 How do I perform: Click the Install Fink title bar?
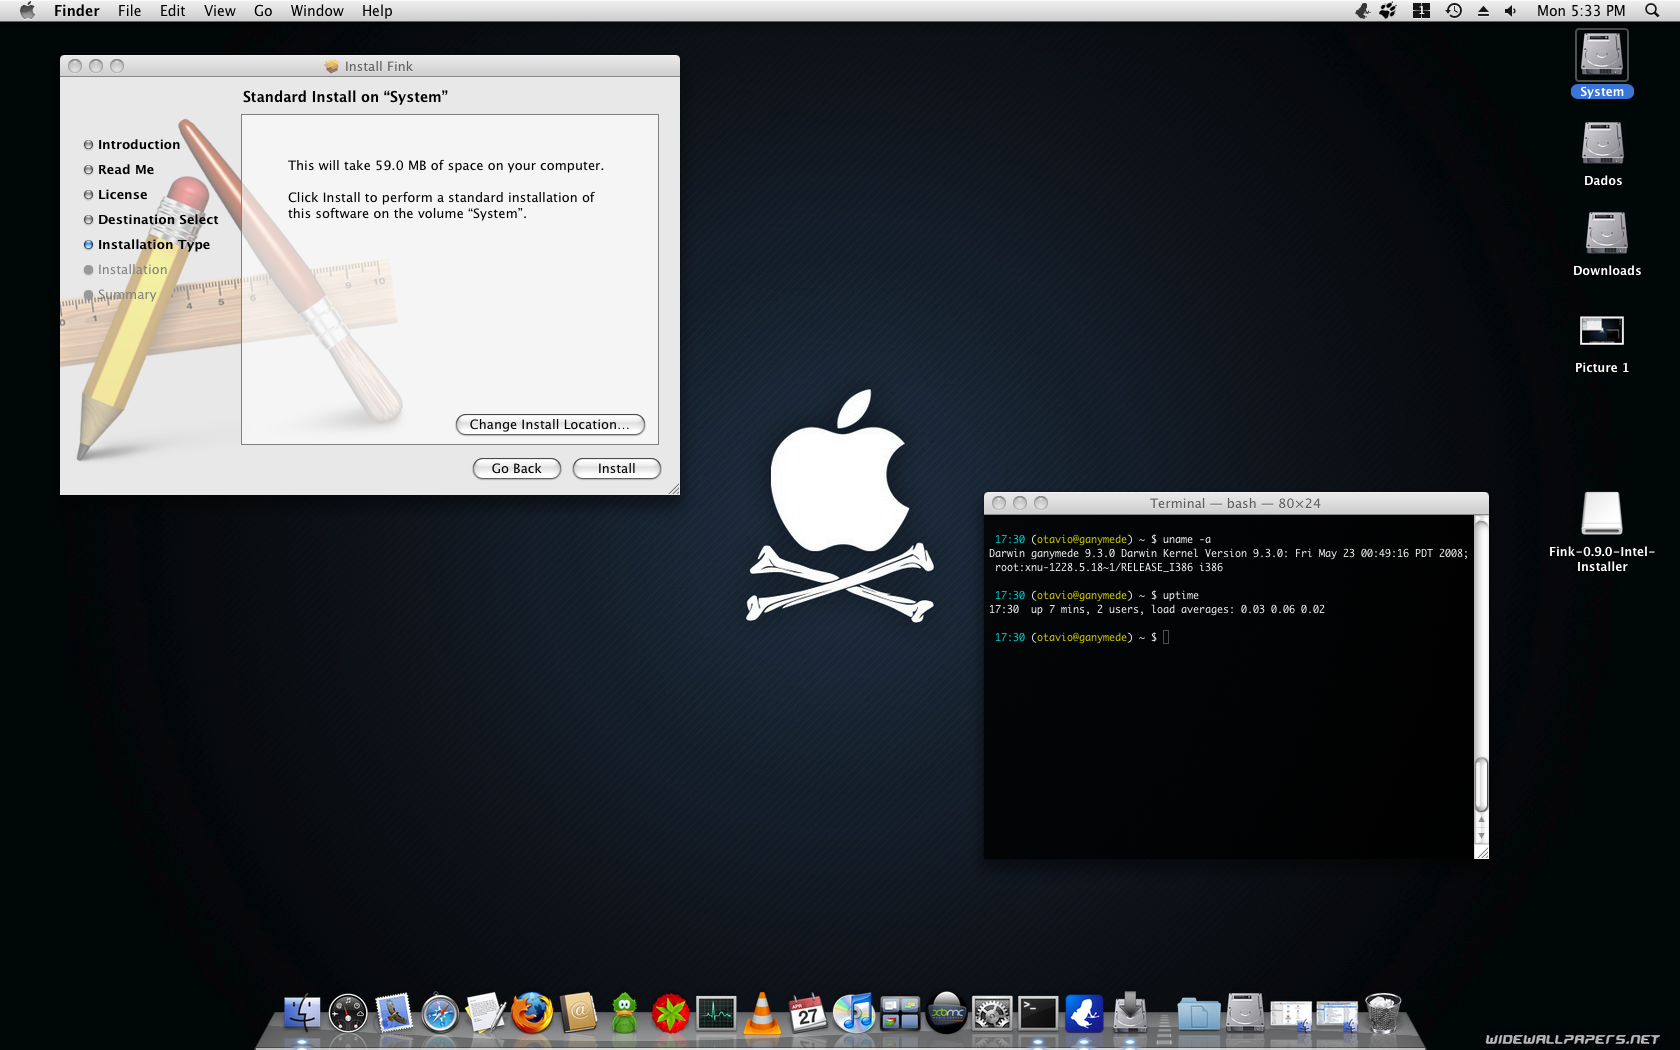tap(370, 66)
